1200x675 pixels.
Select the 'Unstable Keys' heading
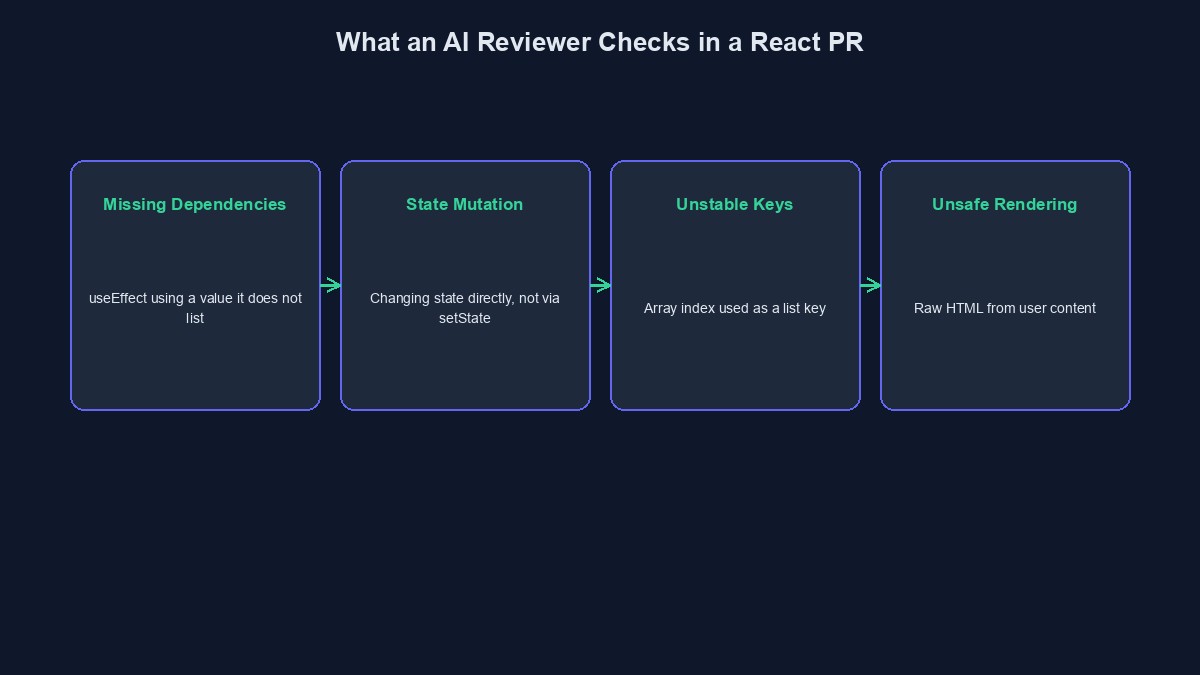pos(735,204)
